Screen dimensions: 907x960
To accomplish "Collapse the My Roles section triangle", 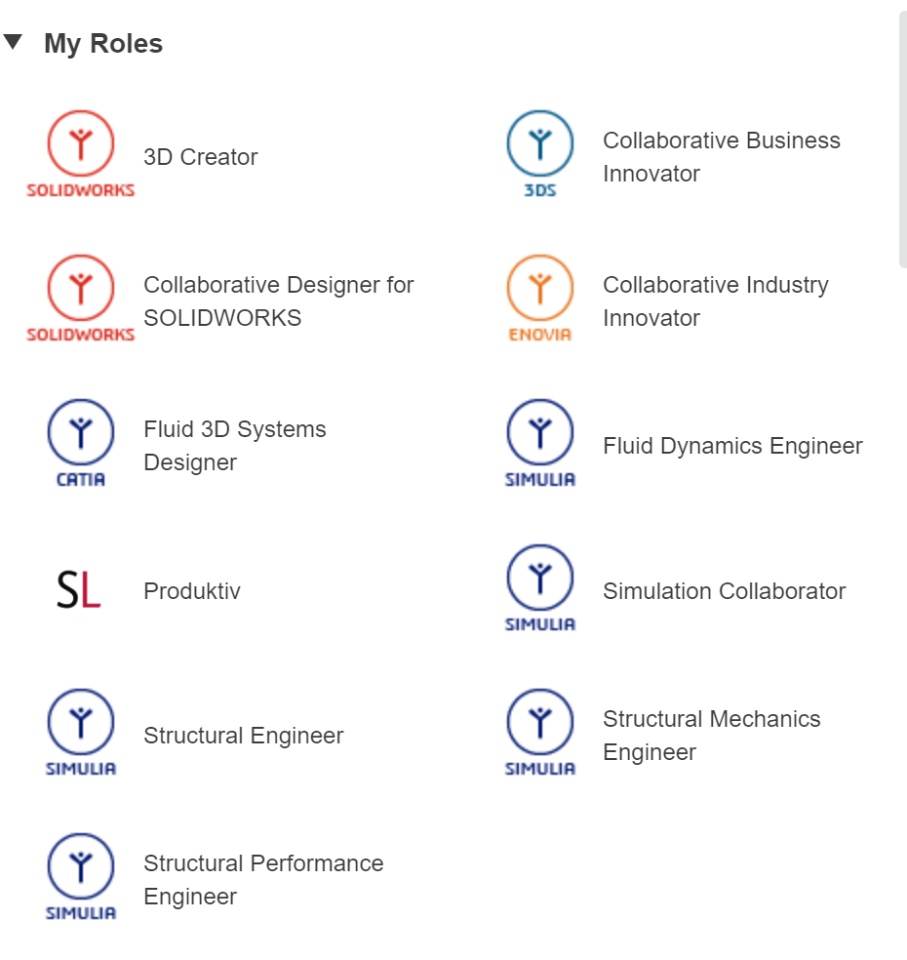I will (x=13, y=42).
